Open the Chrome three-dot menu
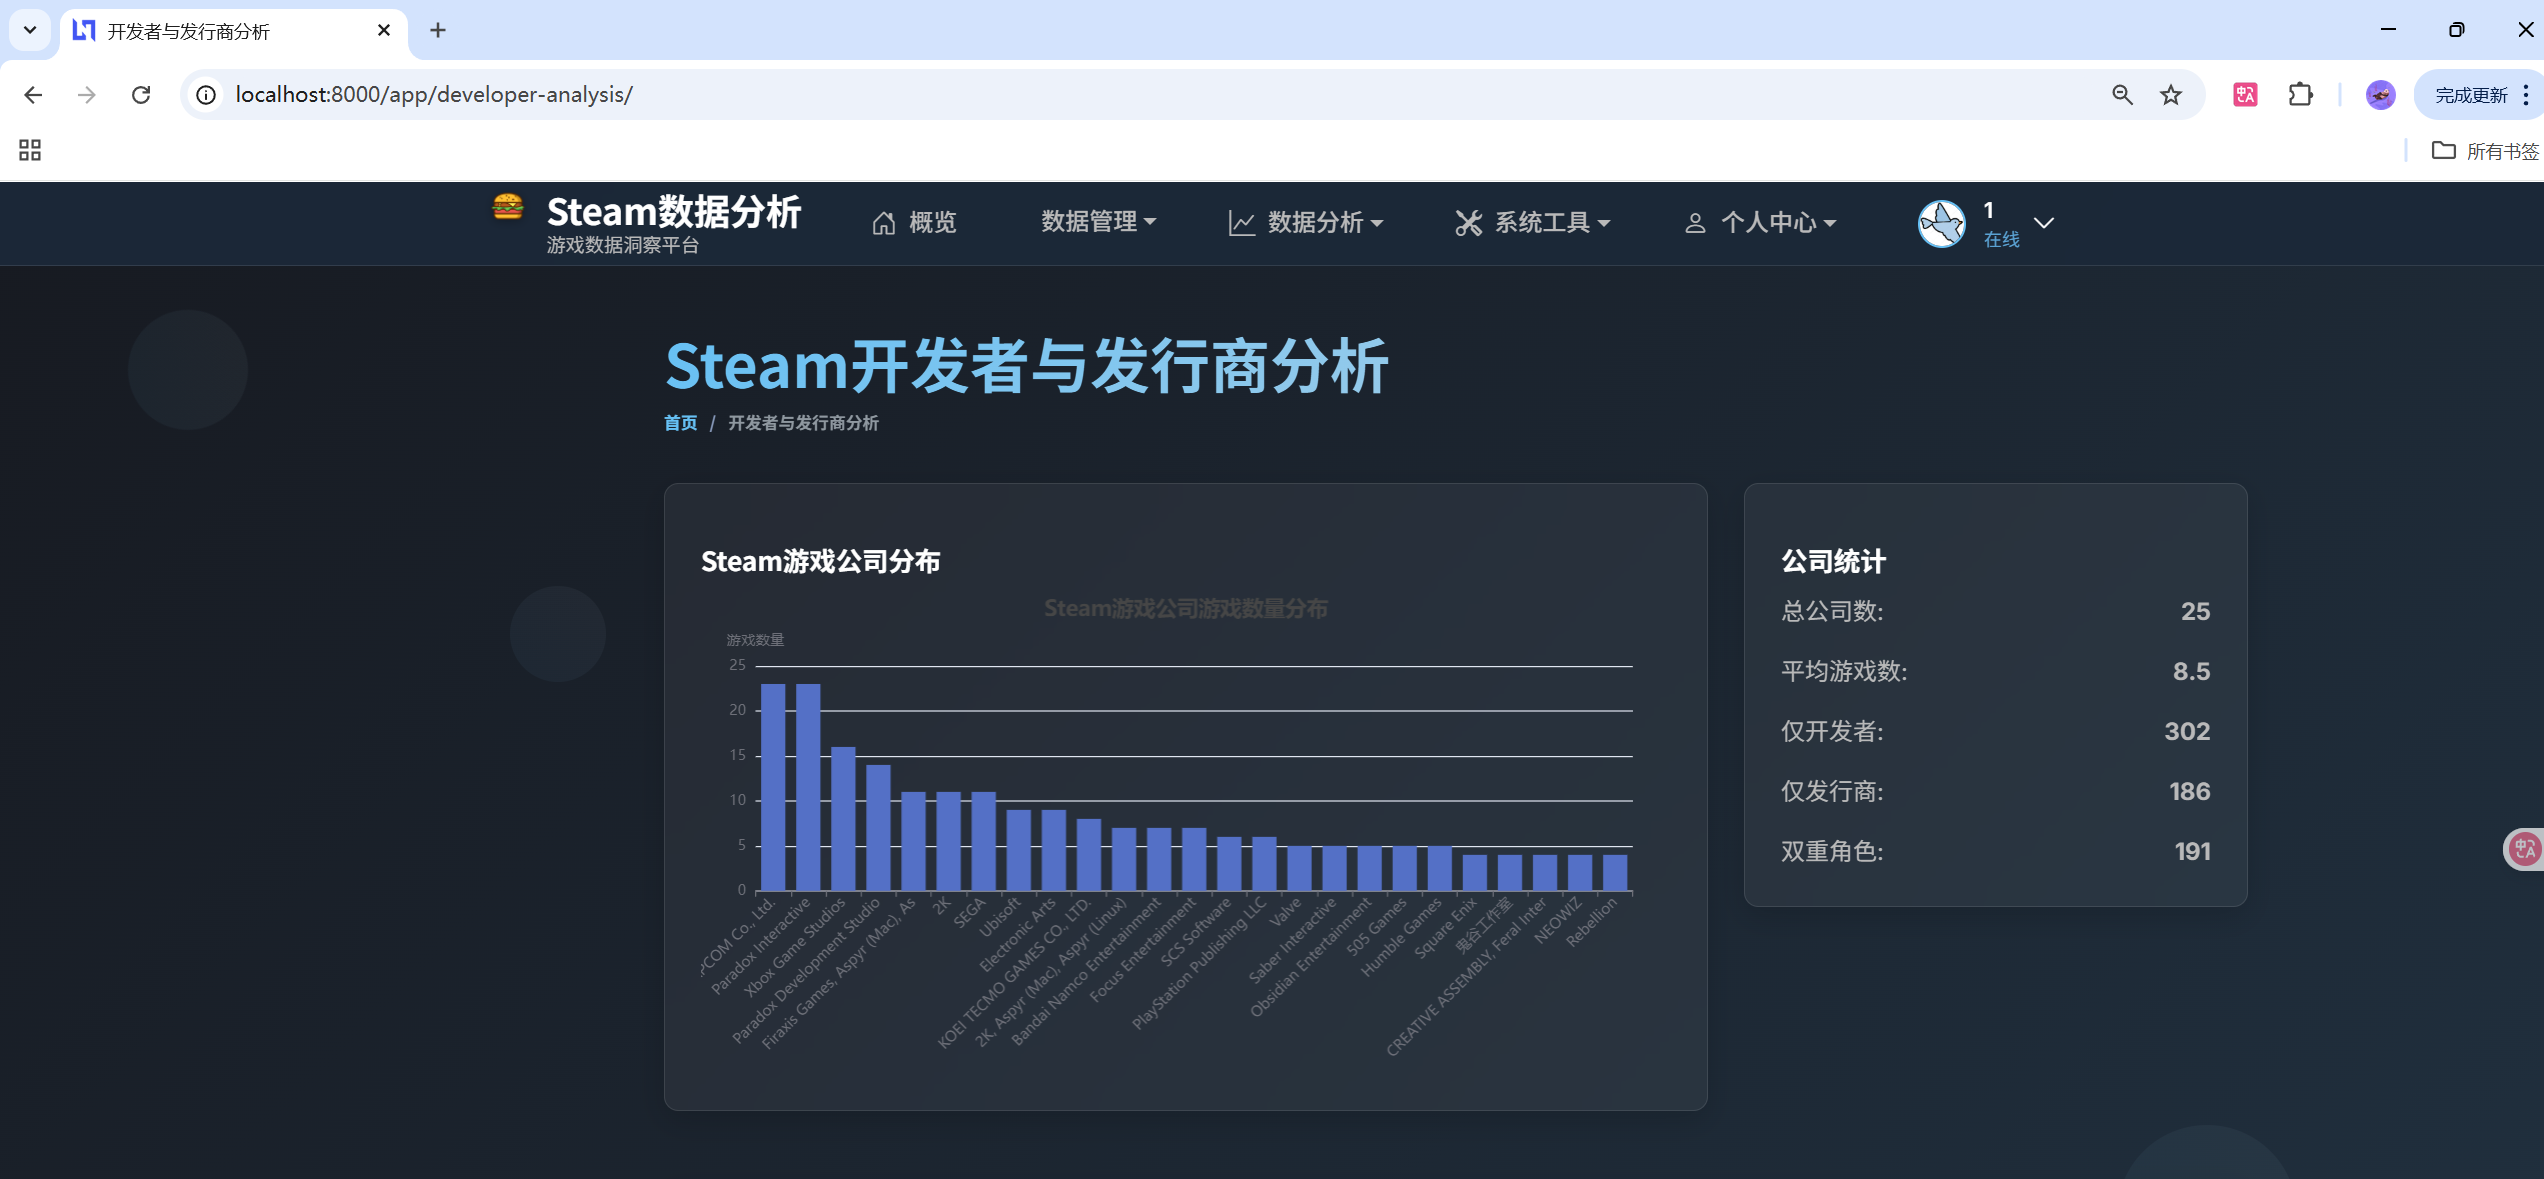 (x=2526, y=95)
